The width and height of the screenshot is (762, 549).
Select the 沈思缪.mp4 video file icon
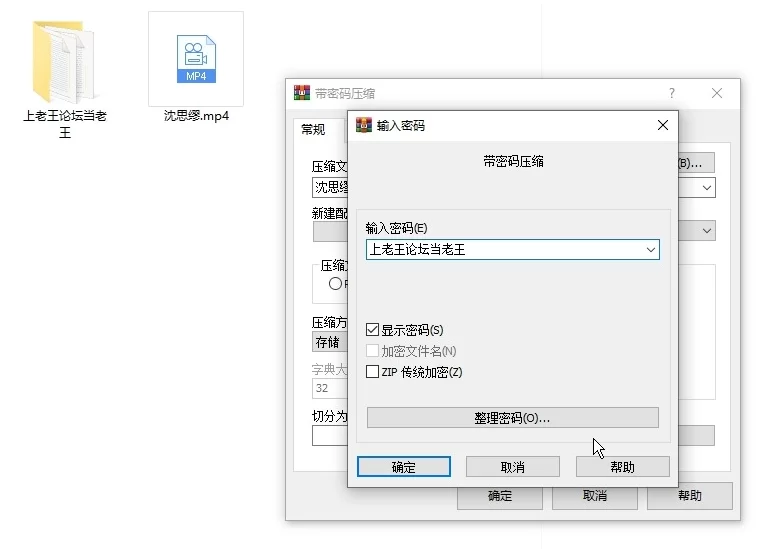[x=196, y=58]
